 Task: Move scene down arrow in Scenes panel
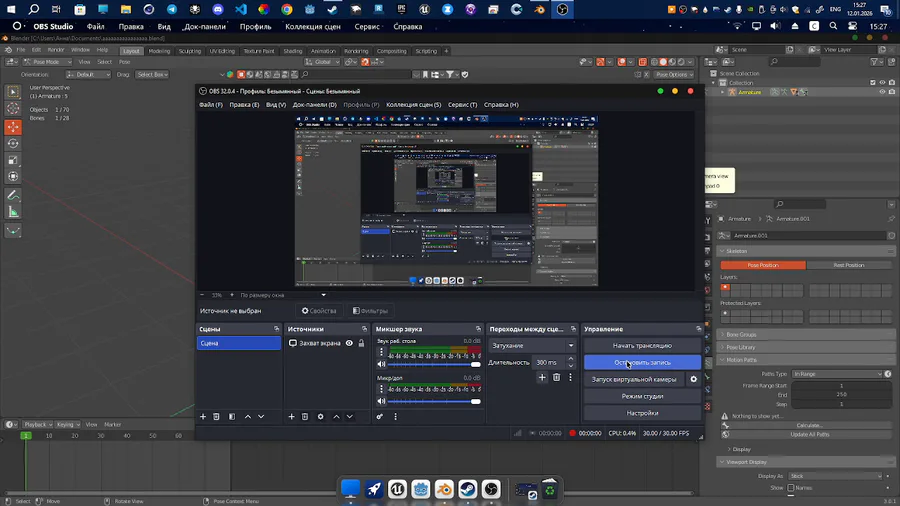[261, 417]
